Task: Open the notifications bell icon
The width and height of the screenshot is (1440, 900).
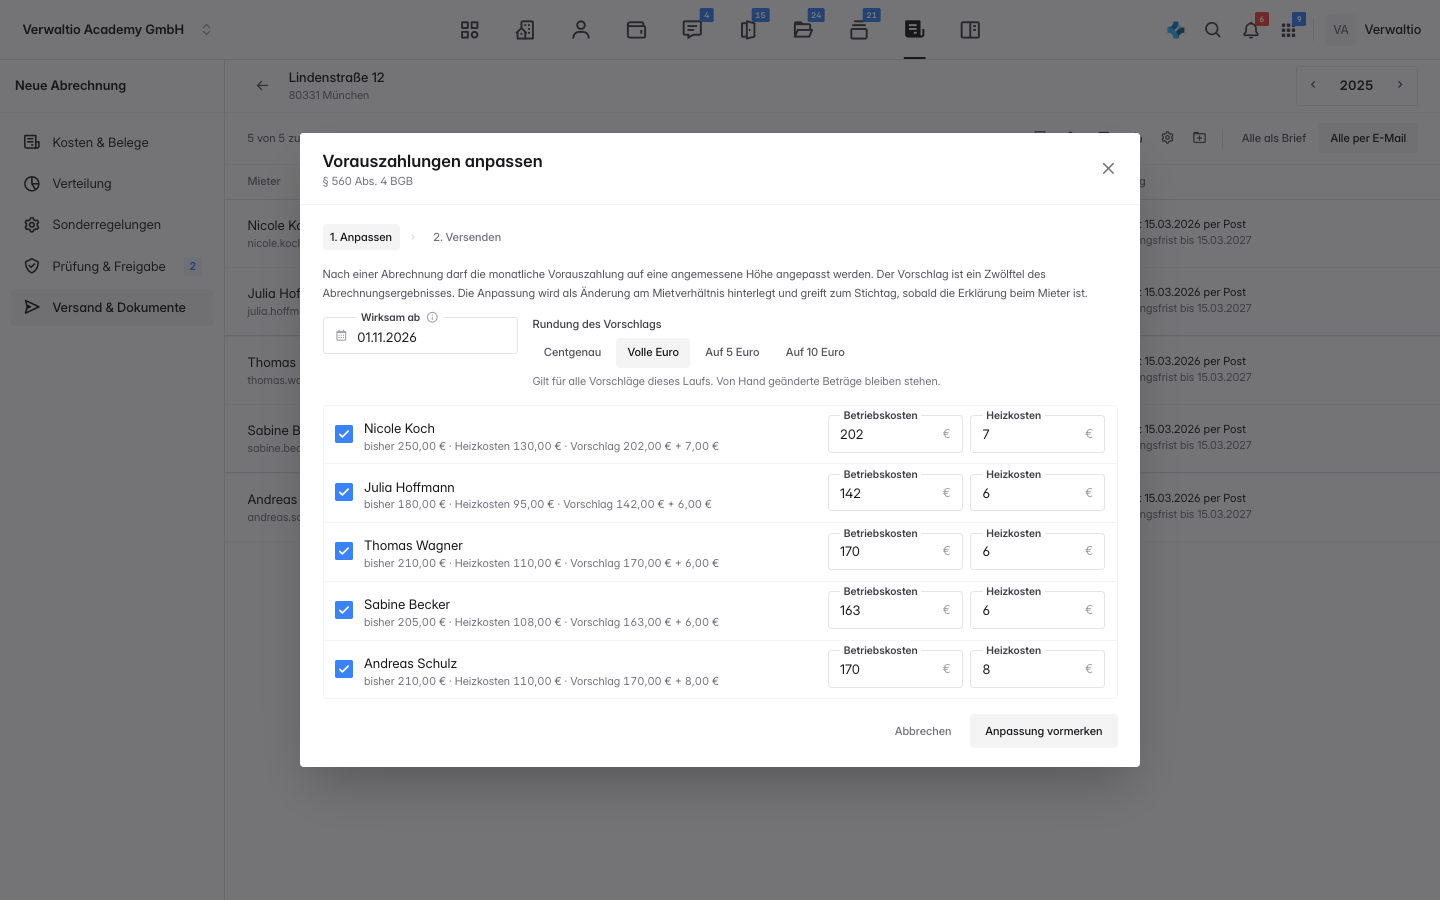Action: [x=1251, y=30]
